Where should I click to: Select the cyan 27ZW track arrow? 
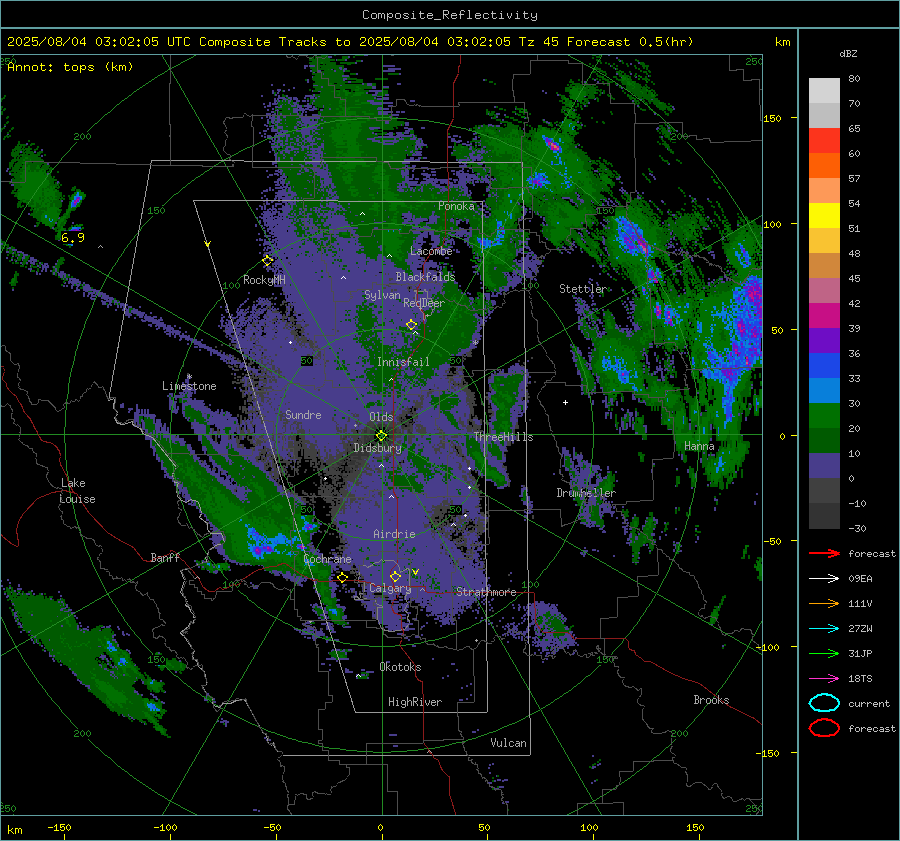(824, 629)
